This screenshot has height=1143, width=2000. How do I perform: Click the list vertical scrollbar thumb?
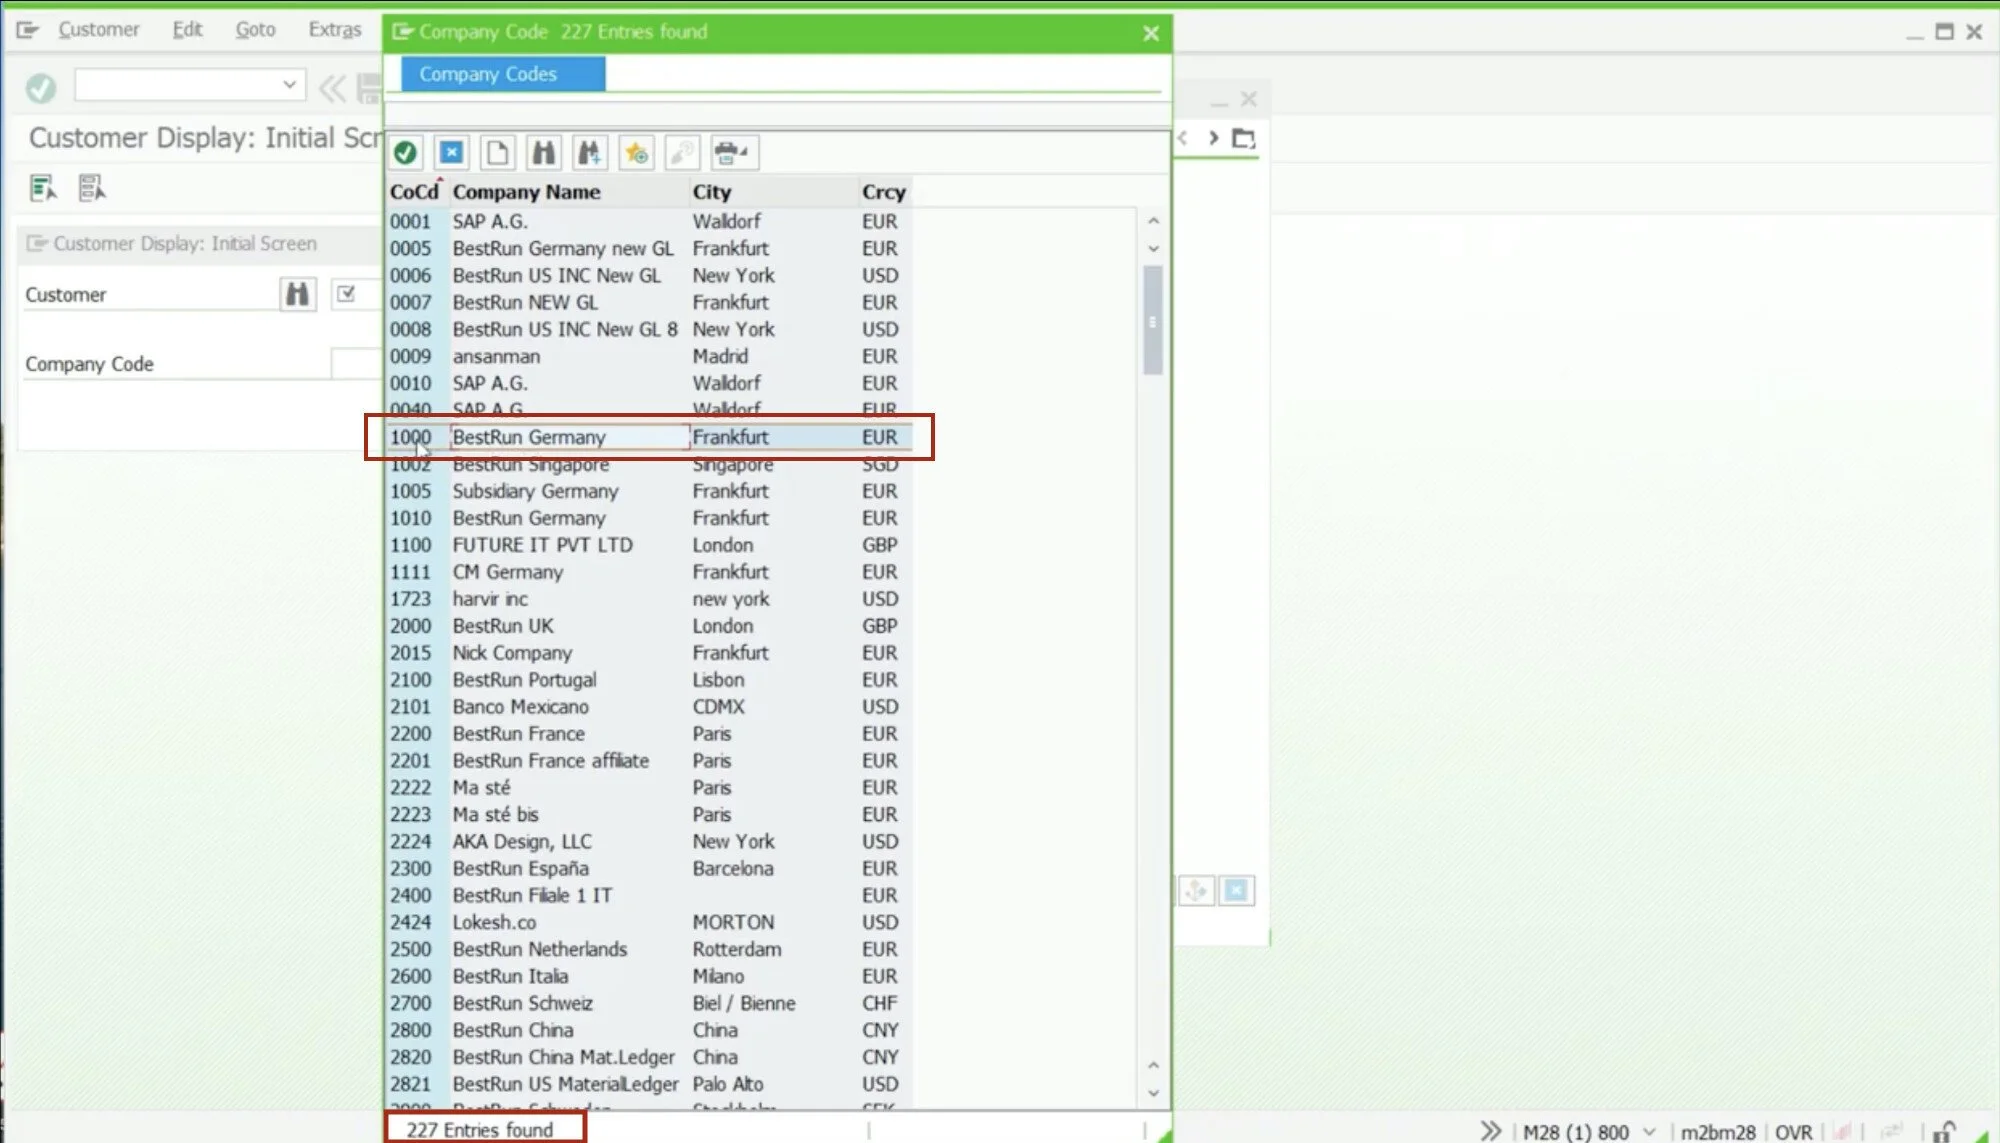coord(1153,320)
